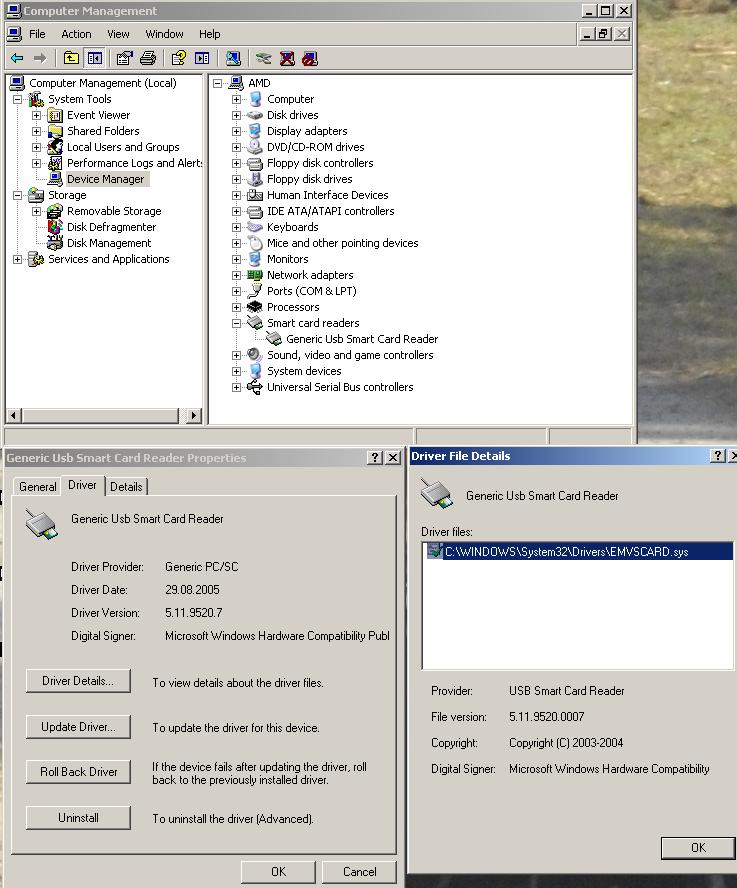737x888 pixels.
Task: Expand the Disk drives category
Action: 236,116
